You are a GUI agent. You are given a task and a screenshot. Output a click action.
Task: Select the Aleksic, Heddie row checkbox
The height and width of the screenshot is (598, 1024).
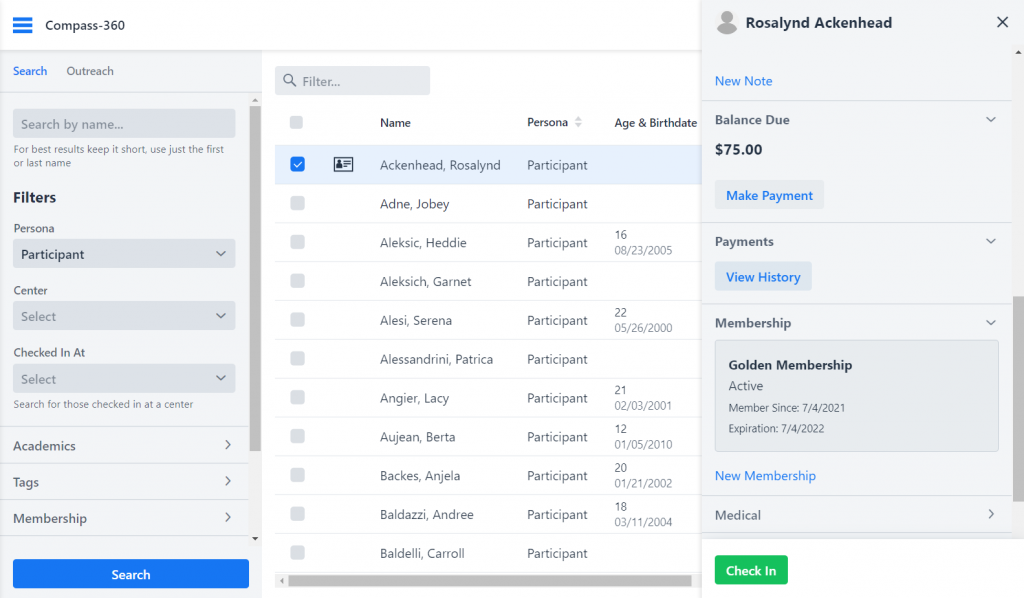click(x=297, y=242)
